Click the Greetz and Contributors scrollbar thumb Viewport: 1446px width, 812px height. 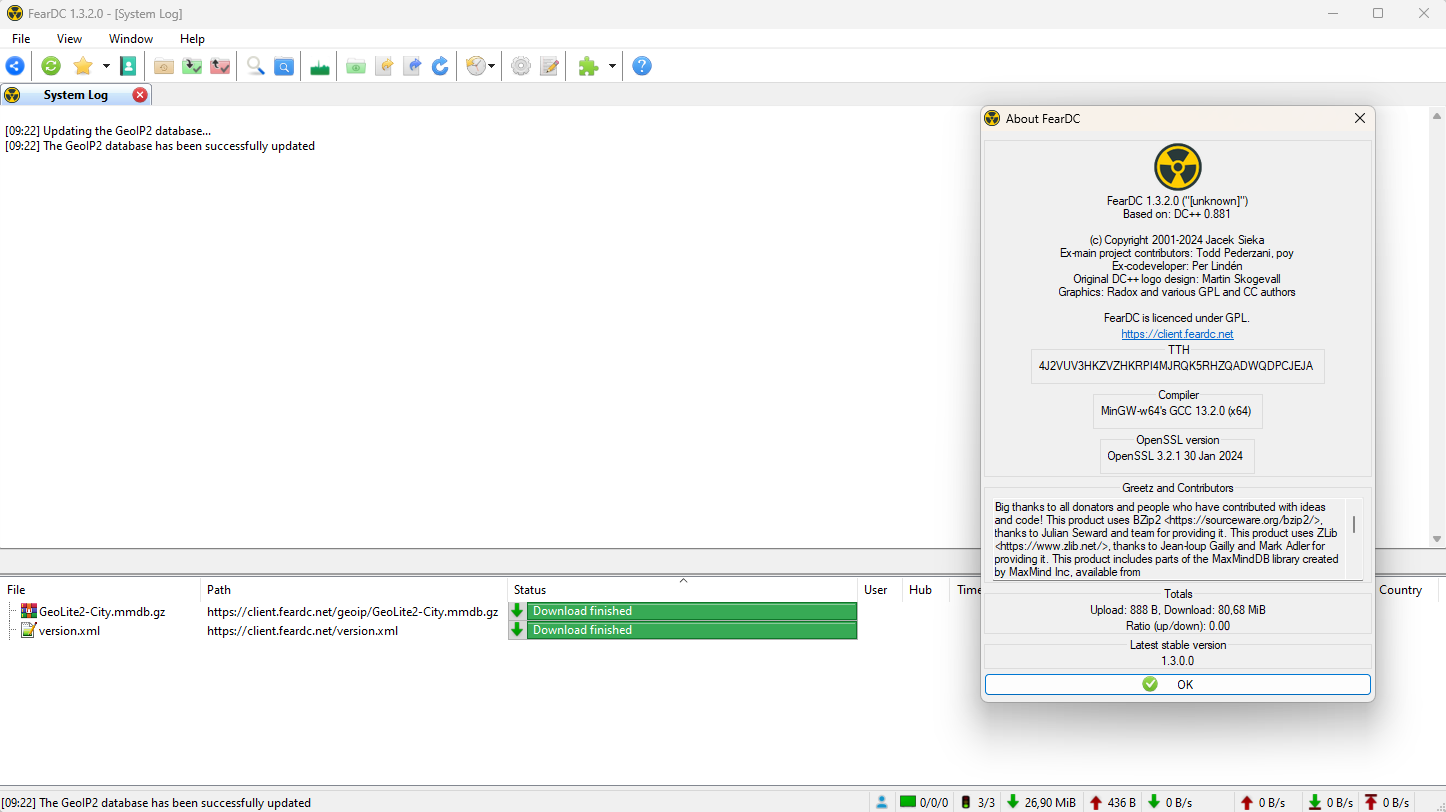coord(1354,524)
